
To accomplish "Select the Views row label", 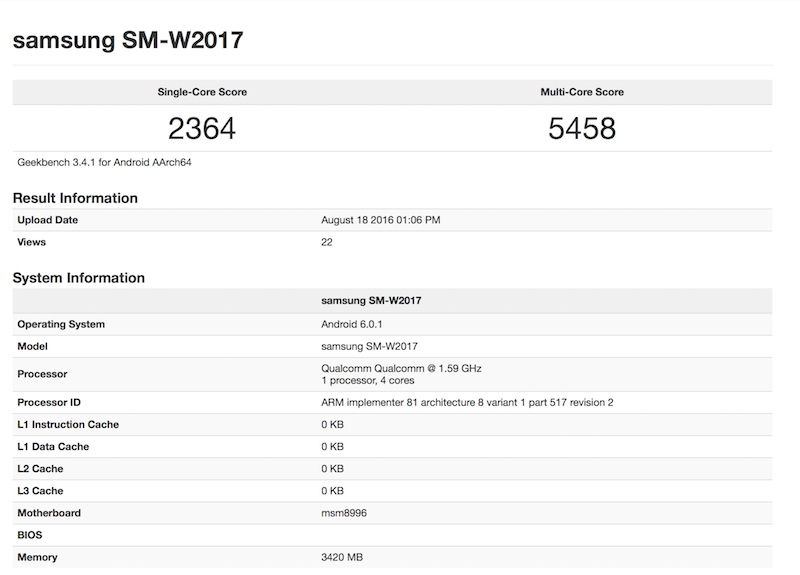I will [x=31, y=242].
